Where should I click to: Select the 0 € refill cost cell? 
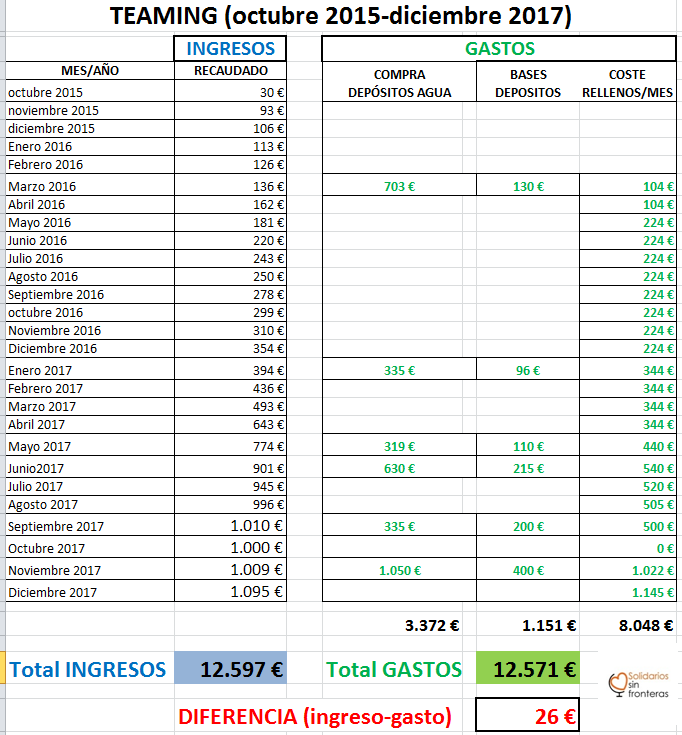(x=628, y=548)
